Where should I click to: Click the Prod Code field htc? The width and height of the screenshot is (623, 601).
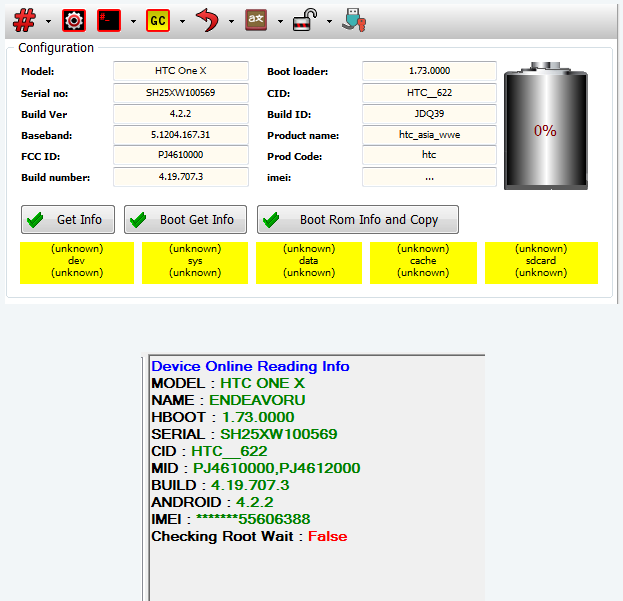[x=430, y=155]
